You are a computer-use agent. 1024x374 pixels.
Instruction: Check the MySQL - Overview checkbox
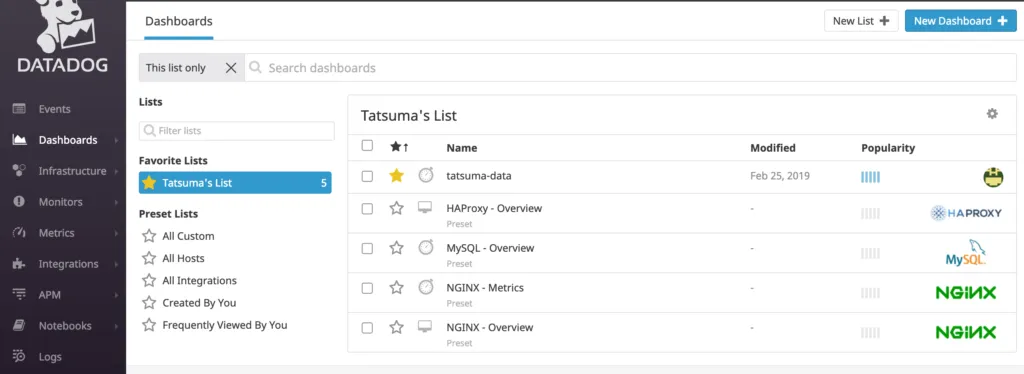coord(367,249)
